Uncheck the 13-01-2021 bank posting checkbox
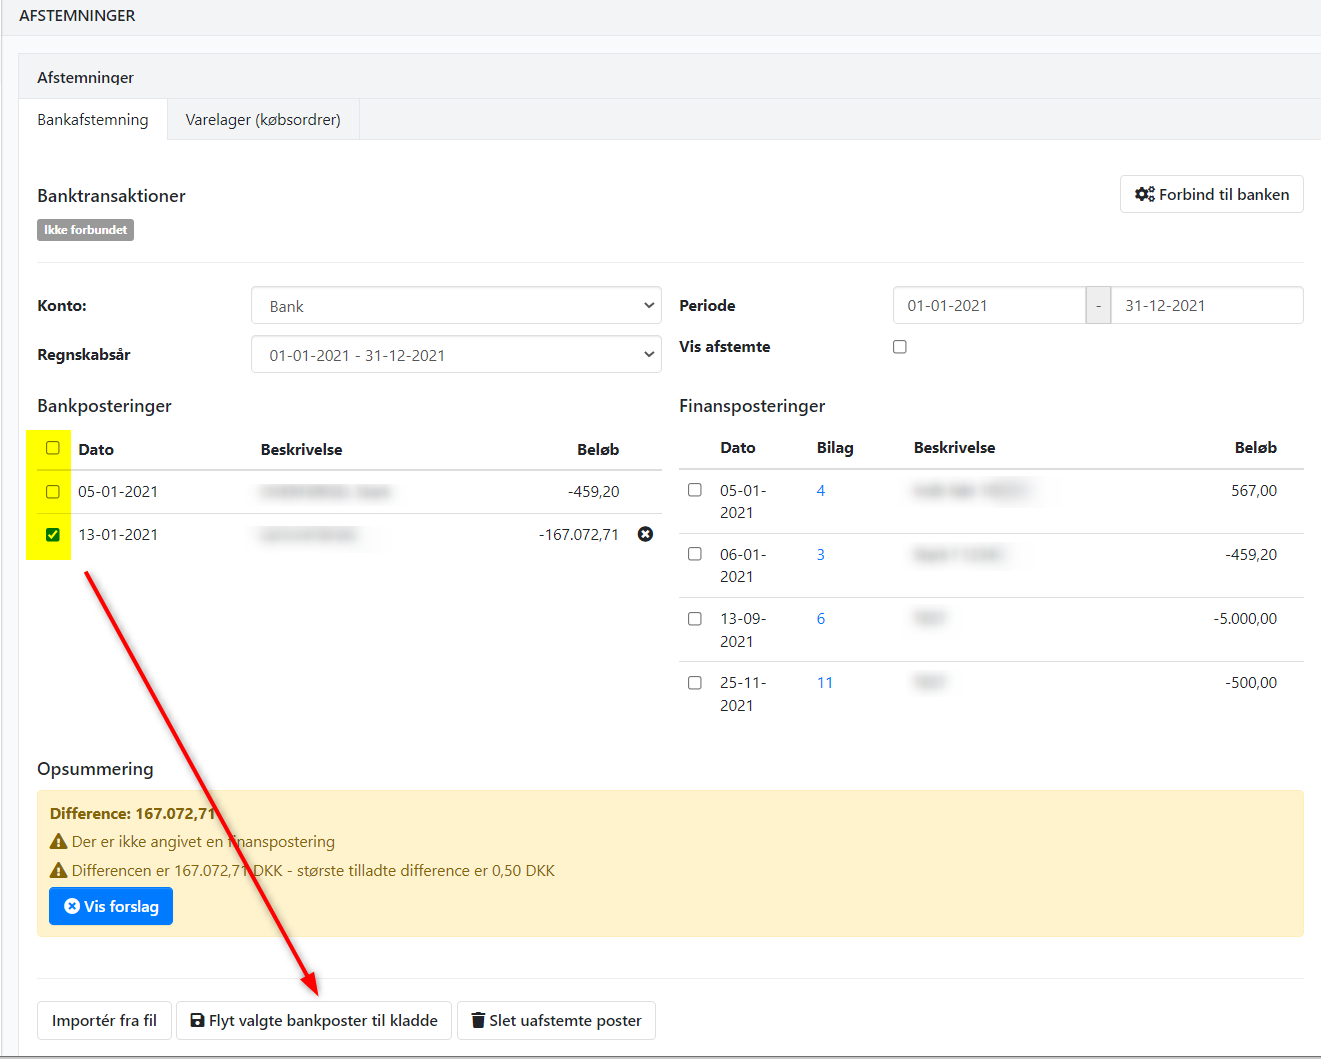Image resolution: width=1321 pixels, height=1059 pixels. click(53, 534)
